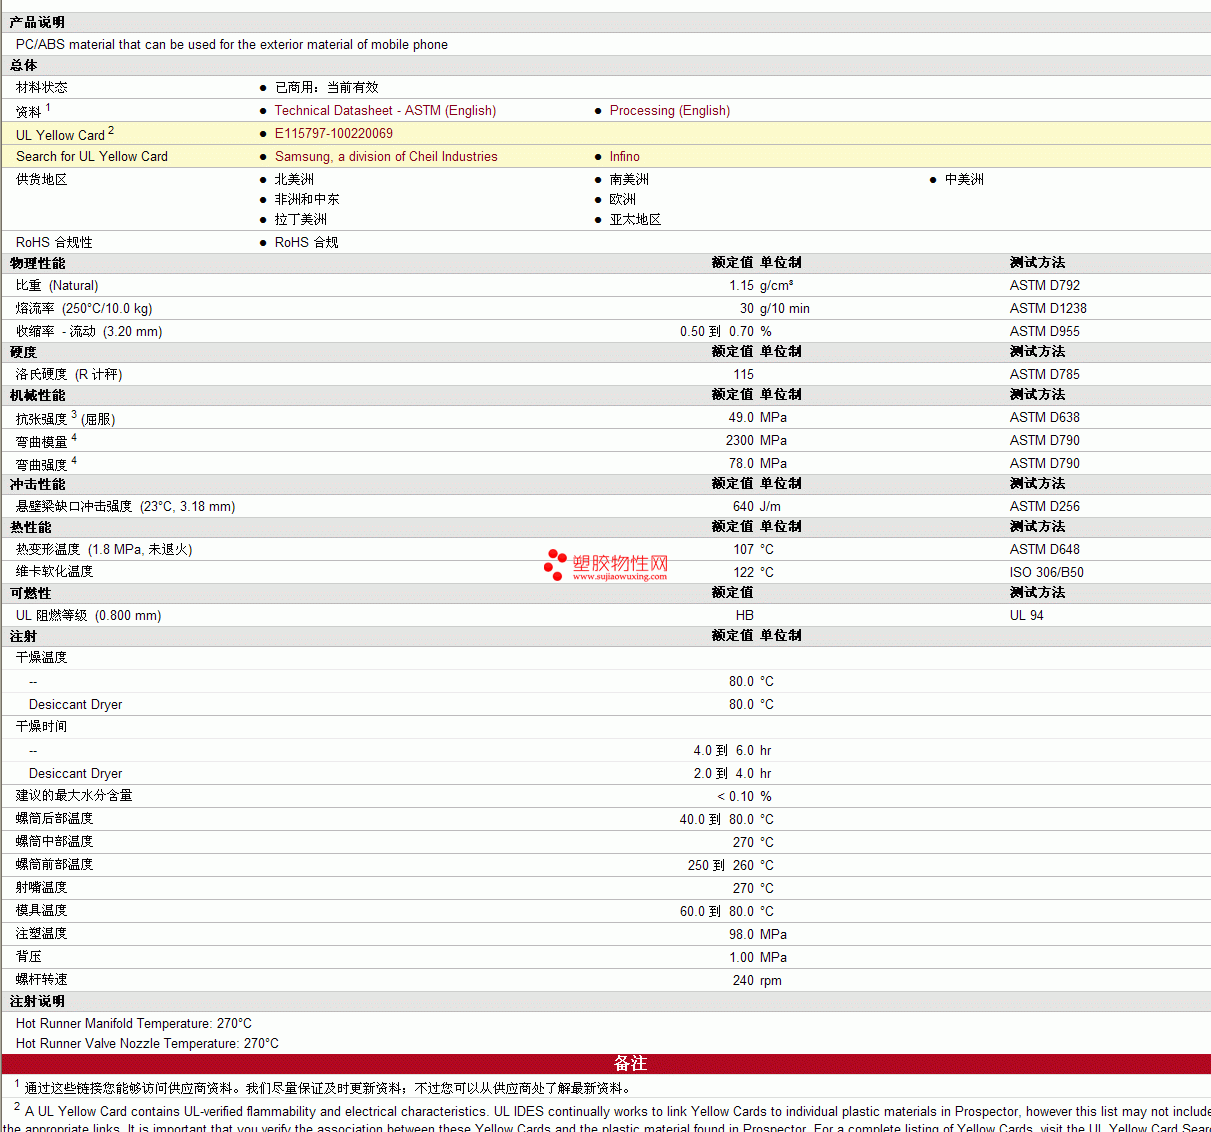Click the flexural strength value 78.0

(741, 464)
